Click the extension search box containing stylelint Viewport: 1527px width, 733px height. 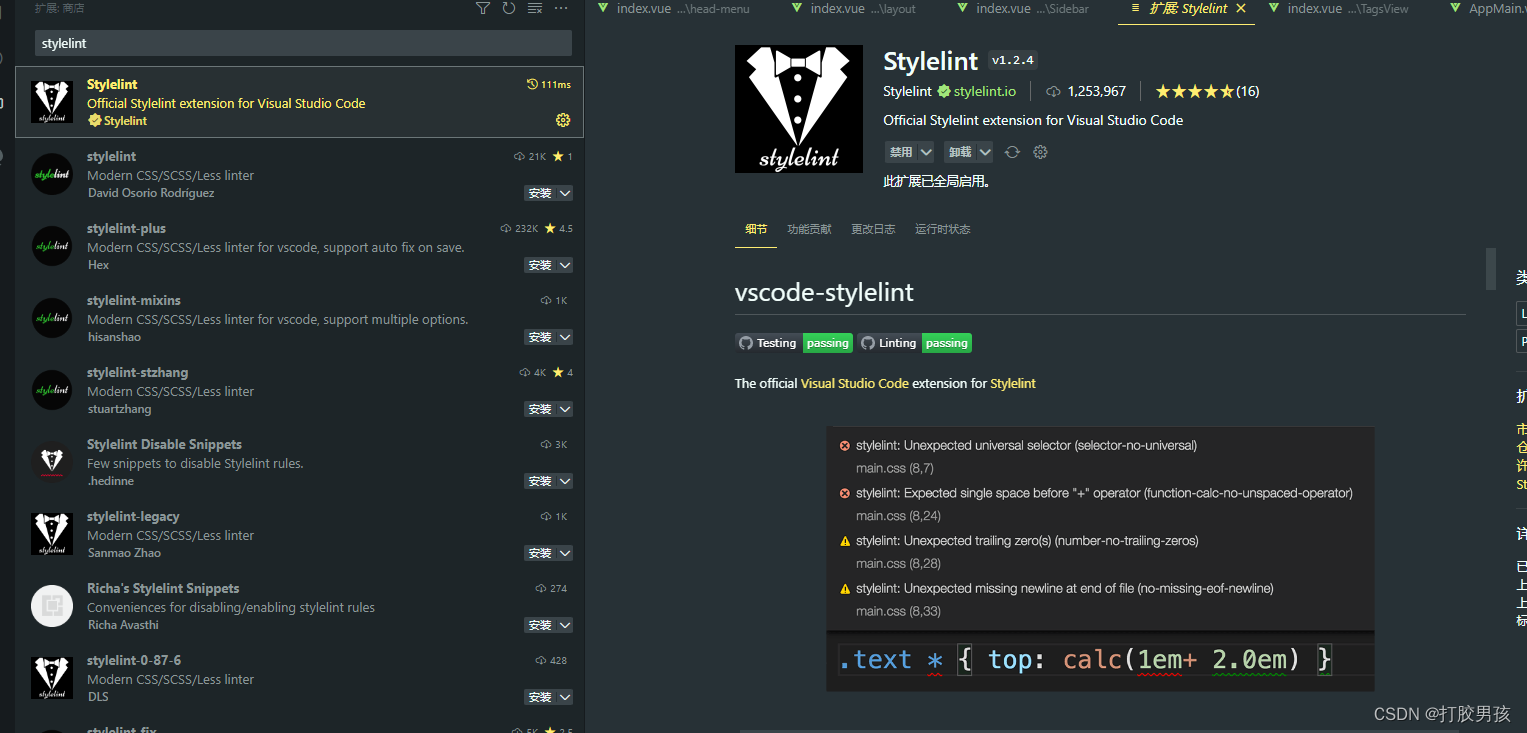[303, 43]
